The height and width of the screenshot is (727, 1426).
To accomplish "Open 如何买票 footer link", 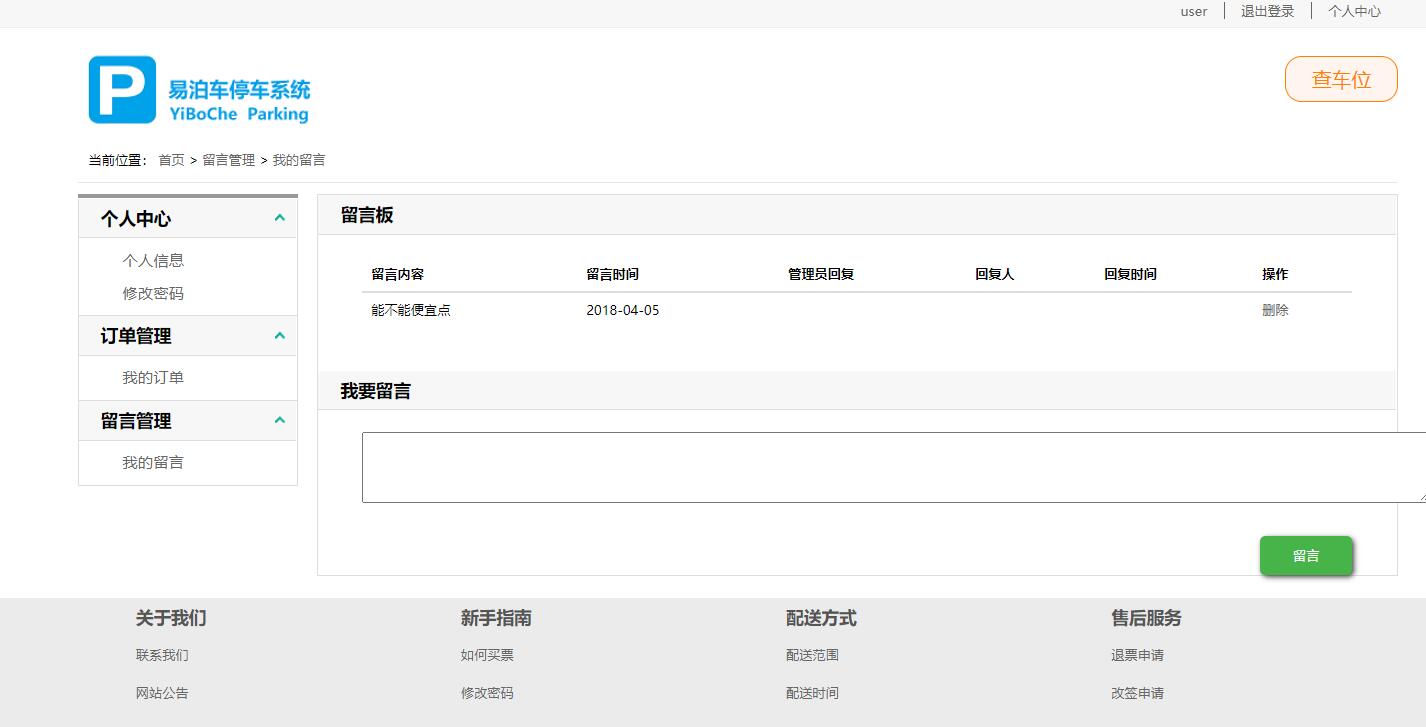I will click(x=487, y=655).
